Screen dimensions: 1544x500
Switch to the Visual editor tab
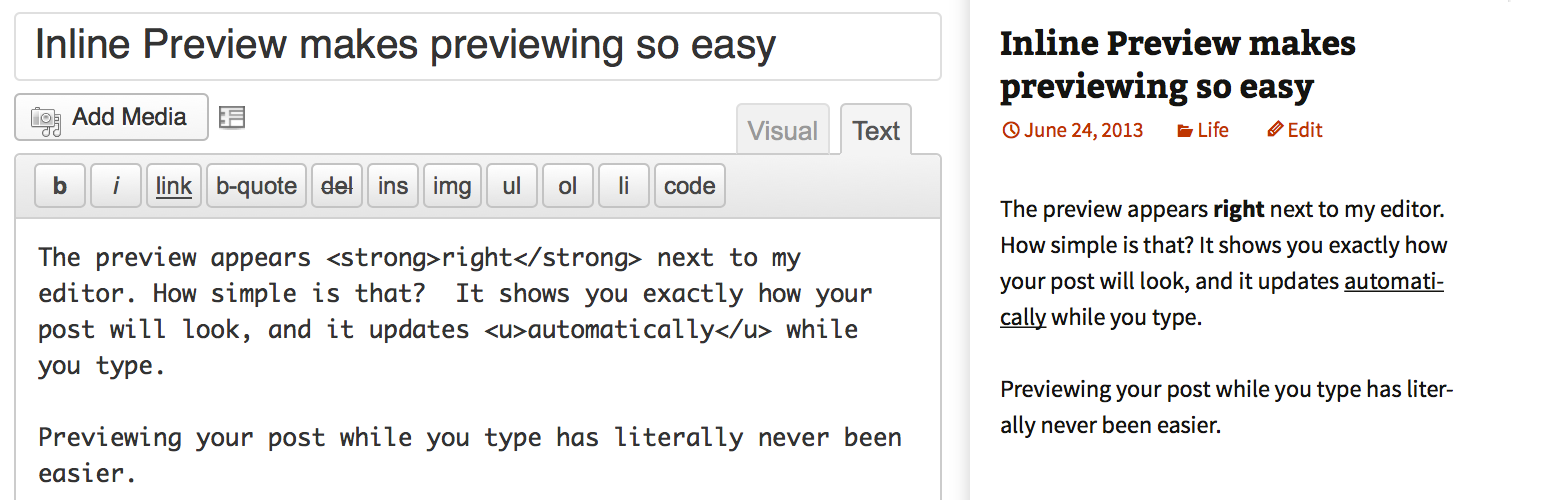[783, 130]
